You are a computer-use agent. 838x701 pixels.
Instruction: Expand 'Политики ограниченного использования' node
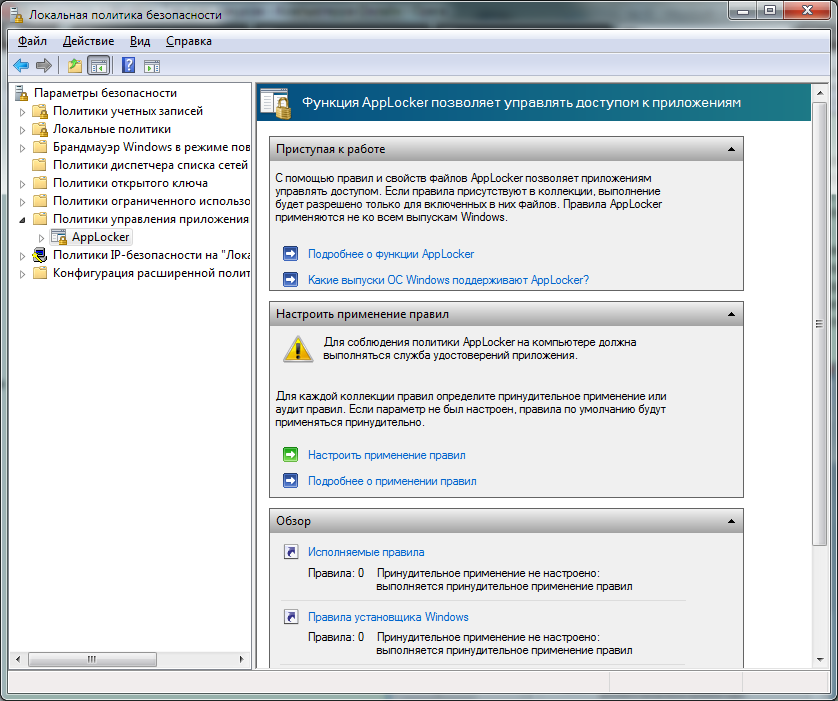tap(22, 202)
